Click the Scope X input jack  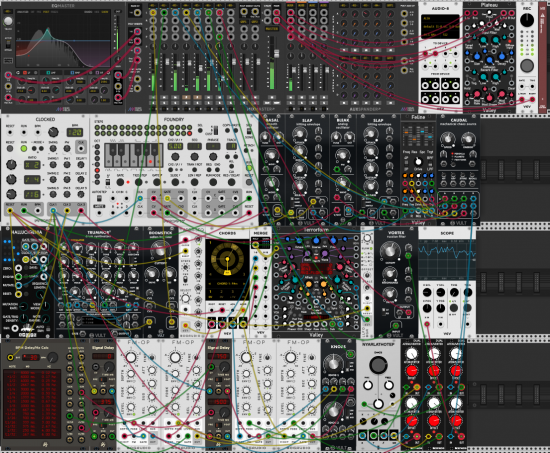point(427,324)
